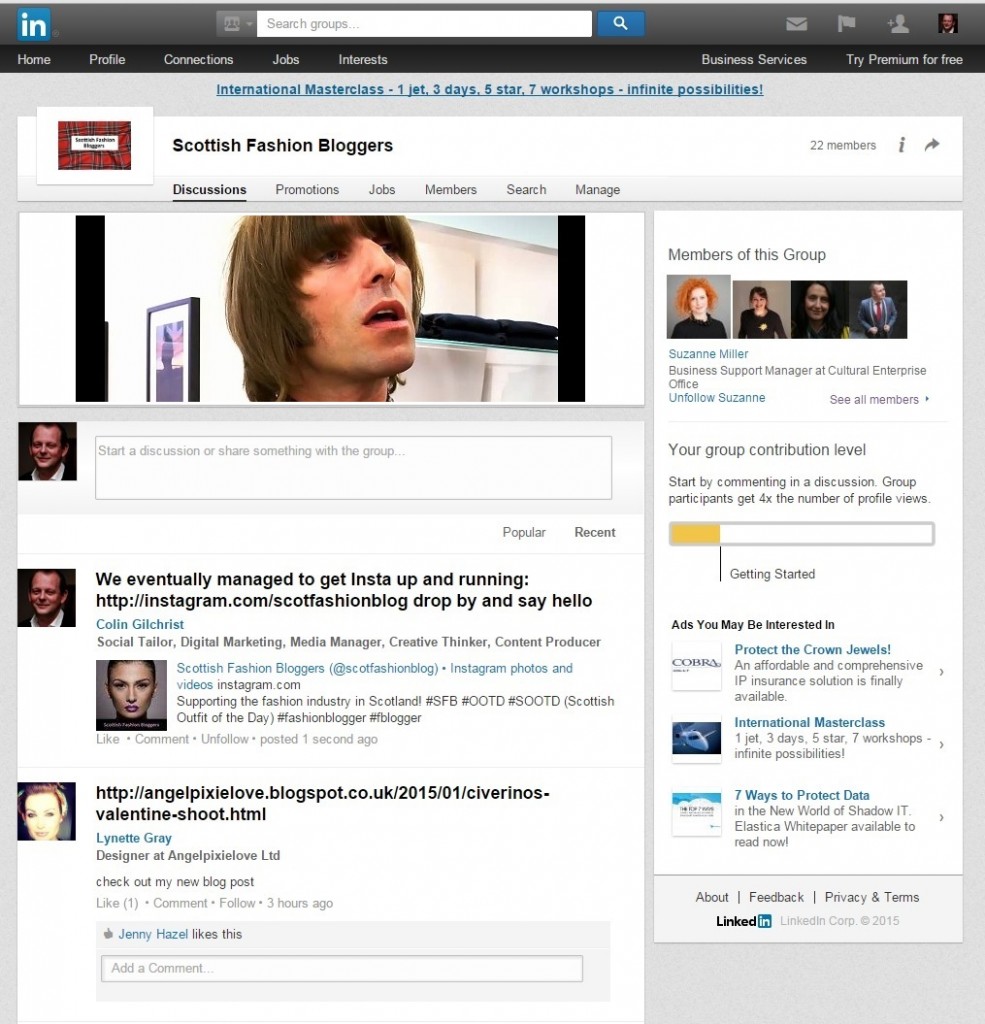985x1024 pixels.
Task: Unfollow the Instagram discussion post
Action: pos(225,739)
